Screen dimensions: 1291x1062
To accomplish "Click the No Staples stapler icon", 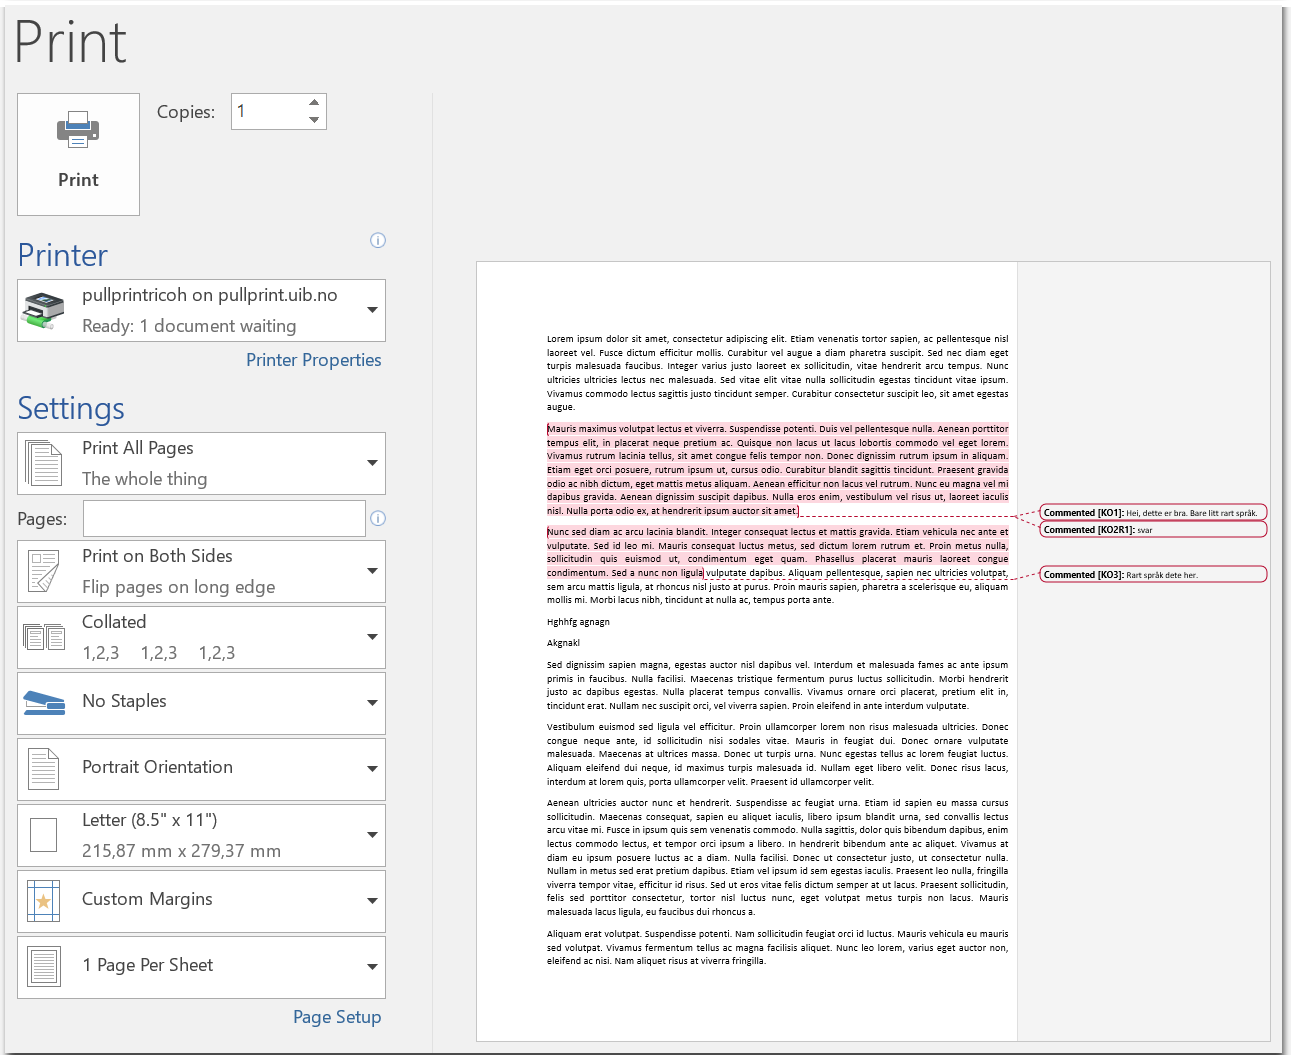I will tap(44, 702).
